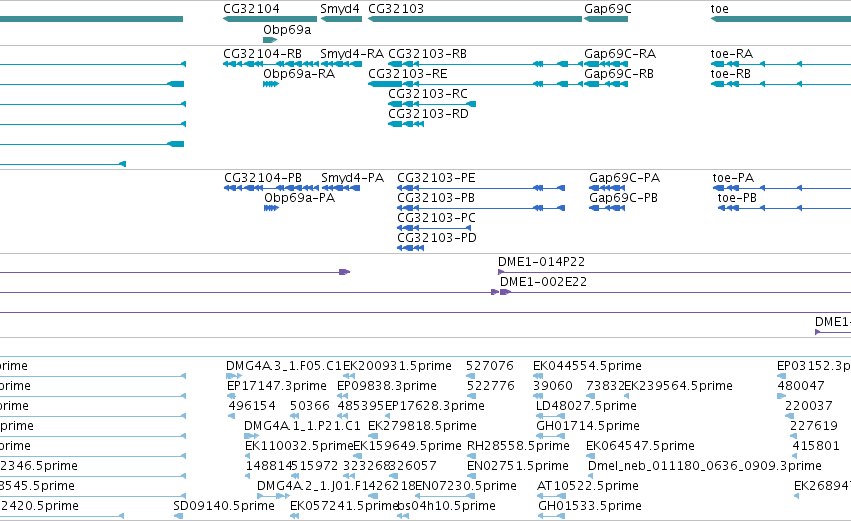Image resolution: width=851 pixels, height=521 pixels.
Task: Select EST label 220037
Action: tap(808, 406)
